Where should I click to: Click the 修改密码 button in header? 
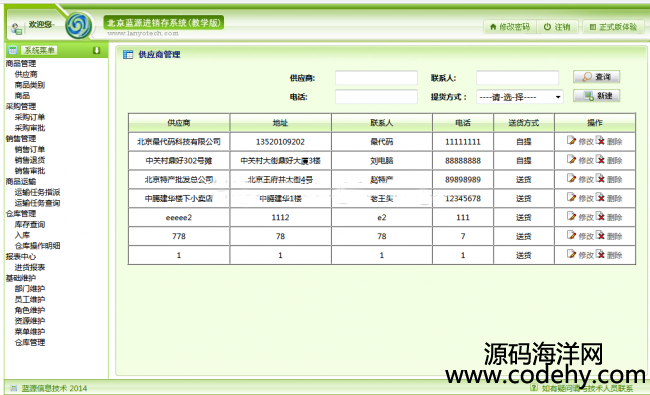click(509, 27)
